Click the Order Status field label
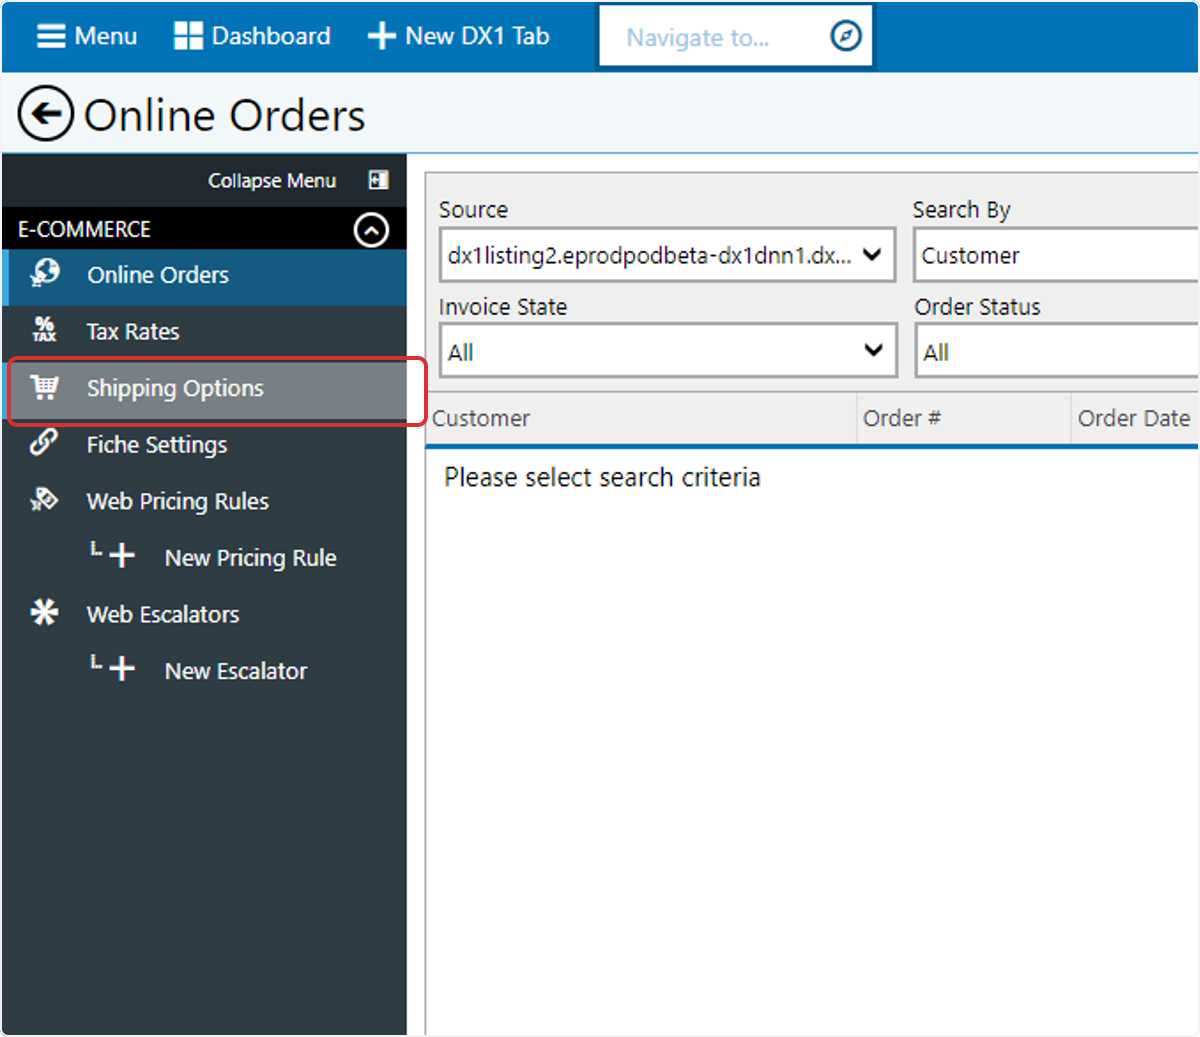This screenshot has height=1037, width=1200. (x=978, y=307)
